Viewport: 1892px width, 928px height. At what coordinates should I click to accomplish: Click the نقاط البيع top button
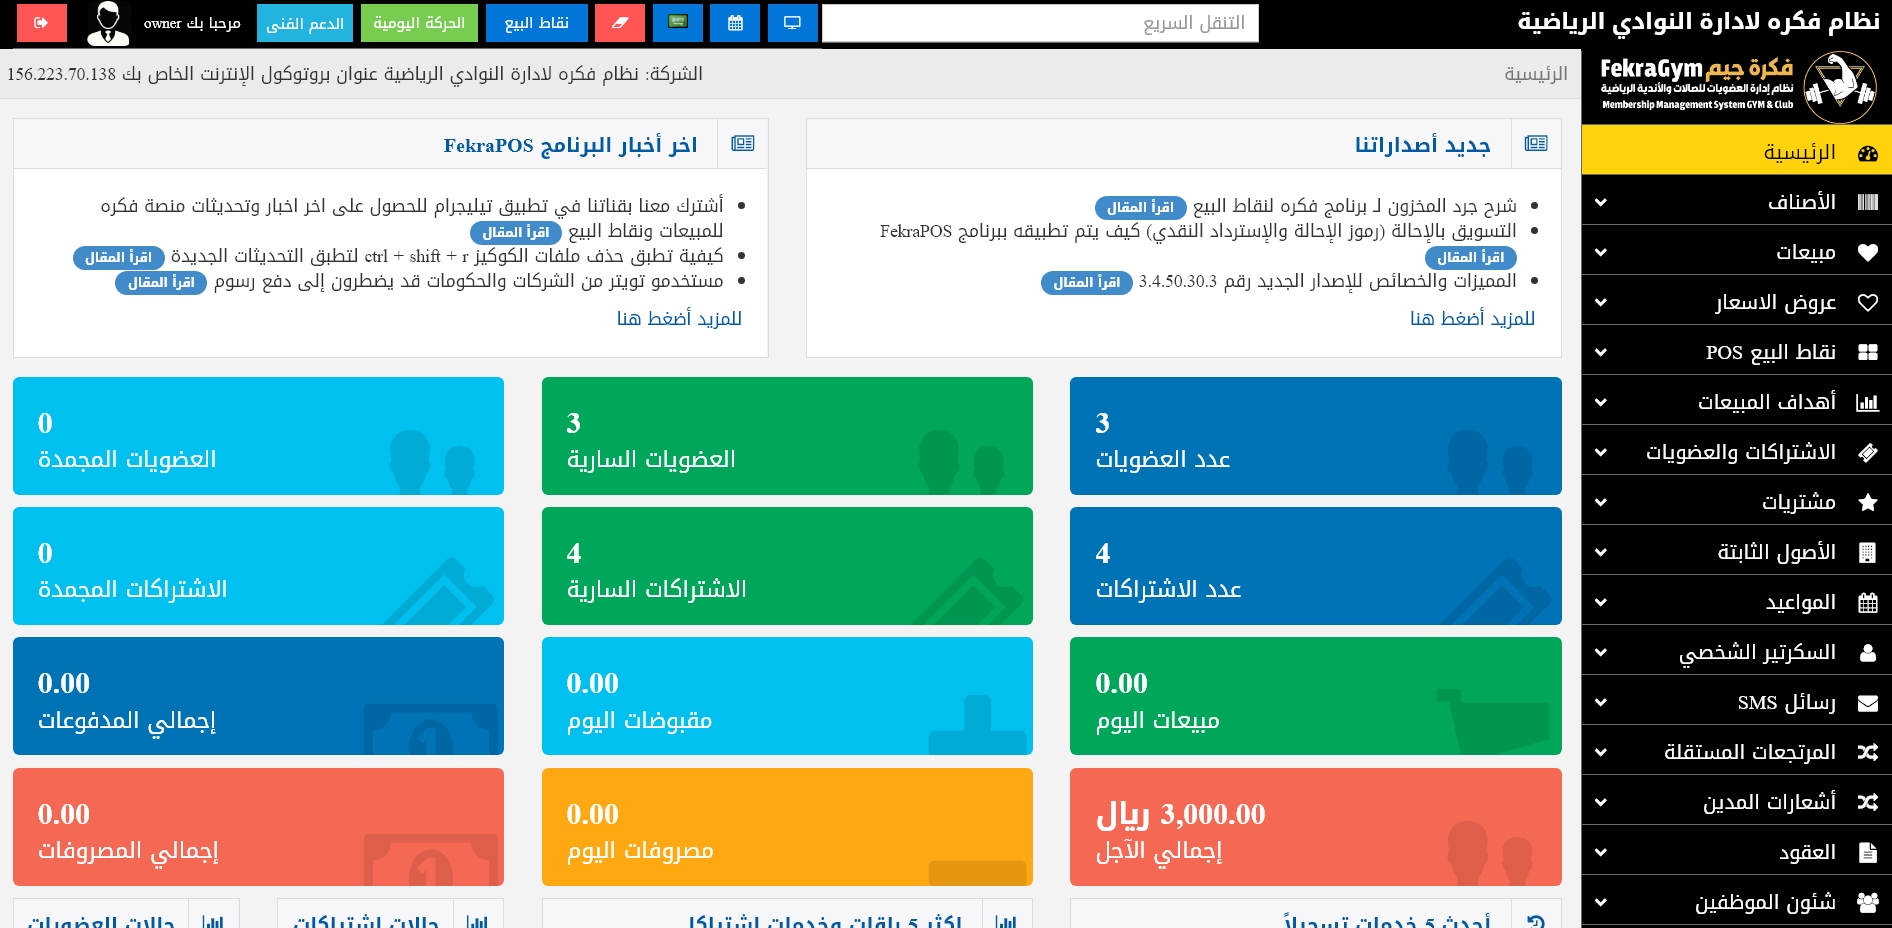(x=537, y=23)
